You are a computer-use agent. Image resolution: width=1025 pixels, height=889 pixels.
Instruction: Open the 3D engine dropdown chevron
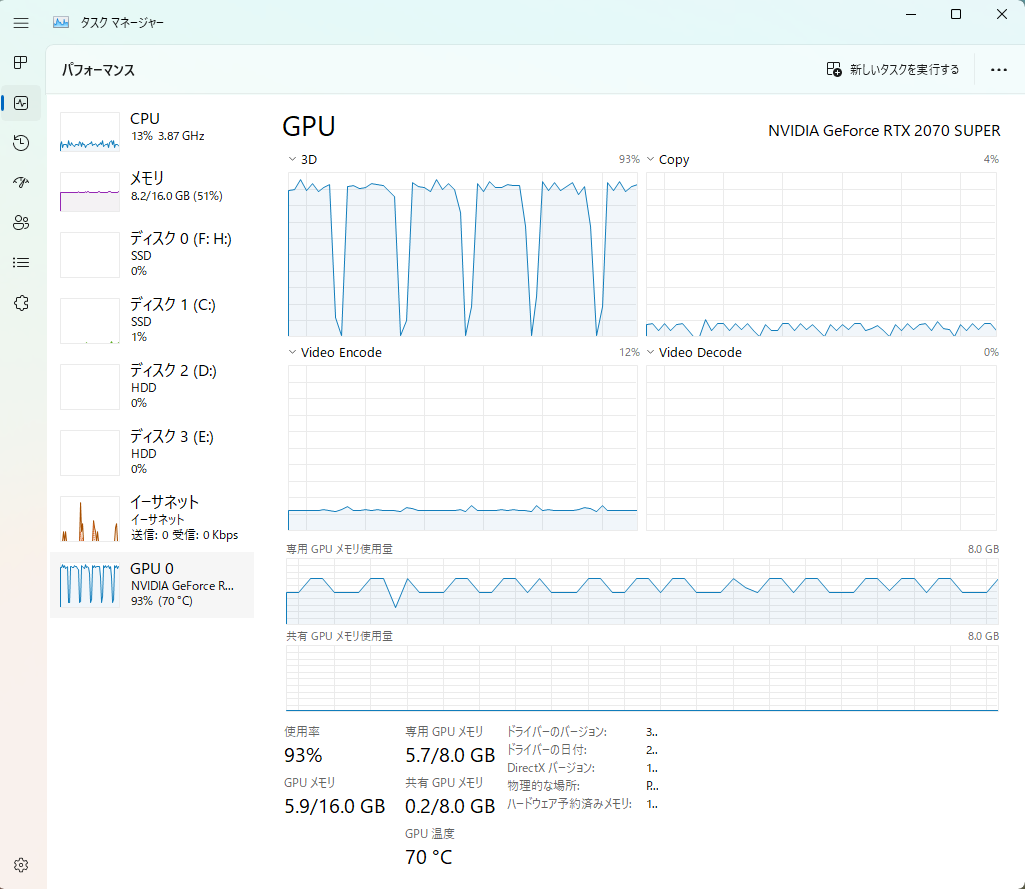click(292, 159)
